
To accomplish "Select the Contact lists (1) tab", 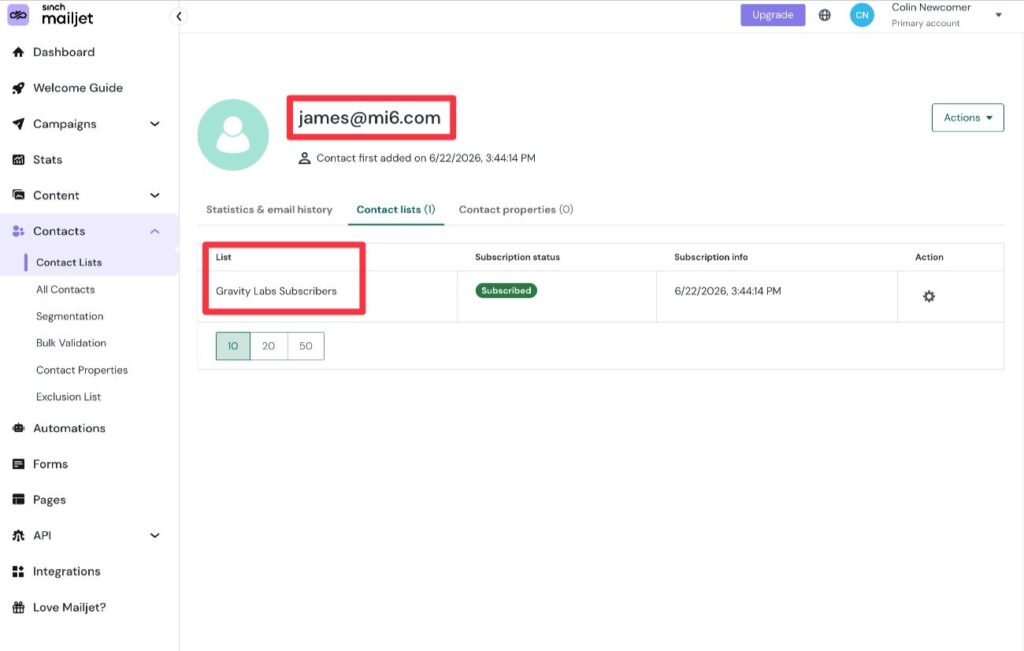I will click(396, 210).
